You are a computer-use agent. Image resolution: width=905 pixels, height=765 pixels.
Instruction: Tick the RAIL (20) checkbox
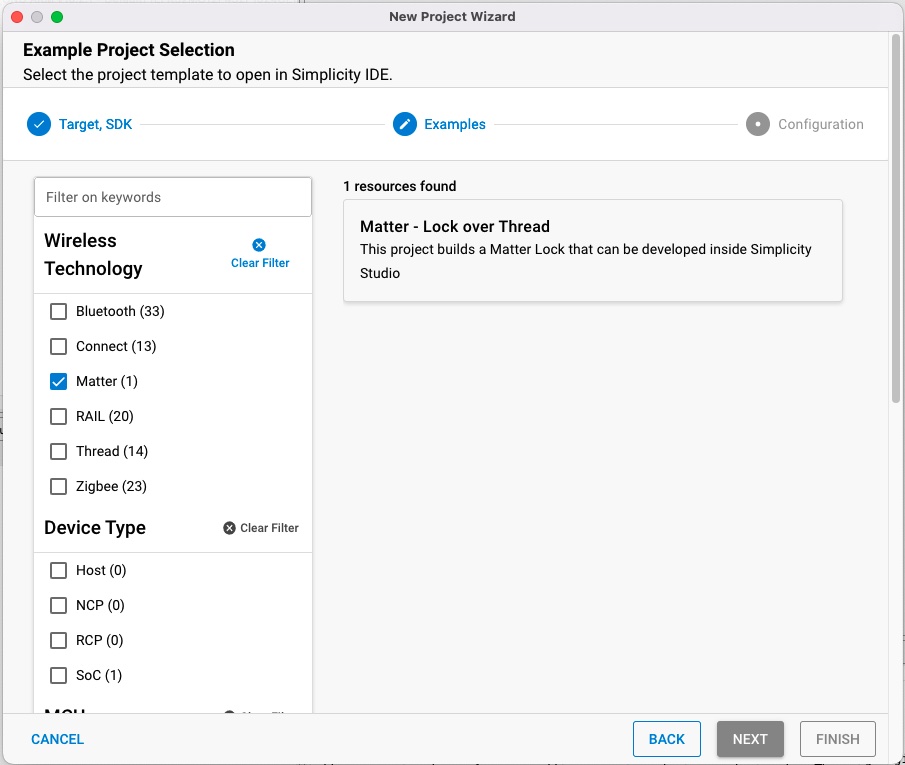point(58,416)
